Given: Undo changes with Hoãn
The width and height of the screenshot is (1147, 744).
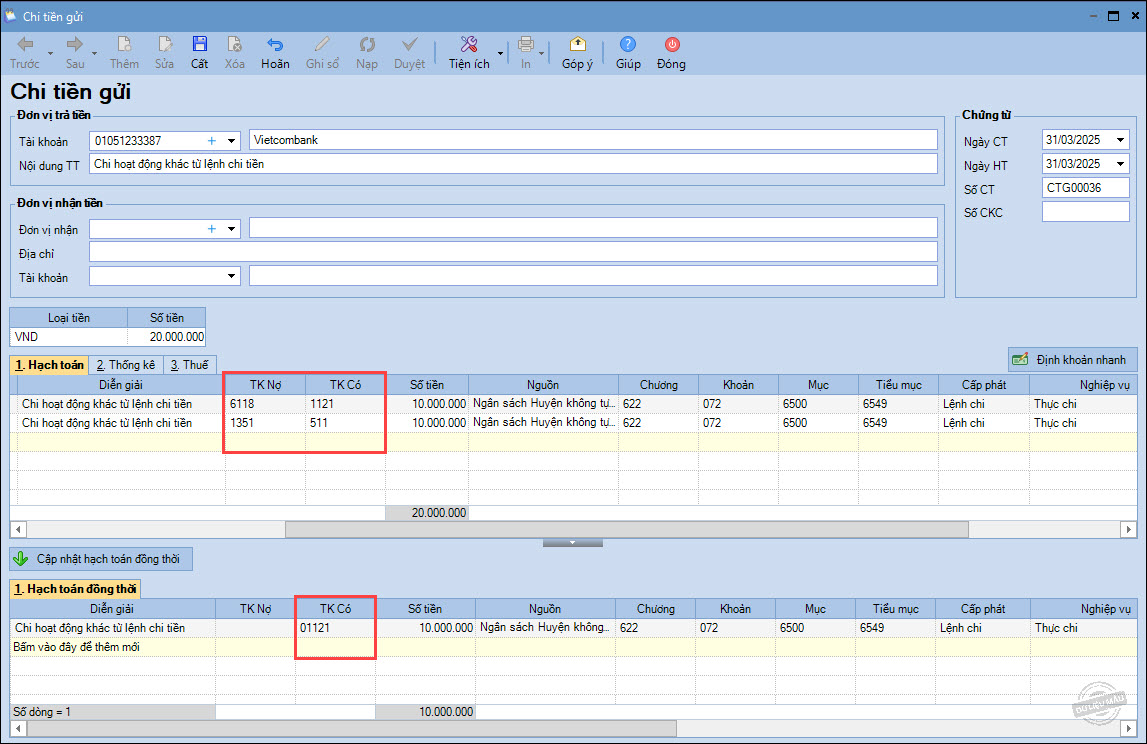Looking at the screenshot, I should click(275, 53).
